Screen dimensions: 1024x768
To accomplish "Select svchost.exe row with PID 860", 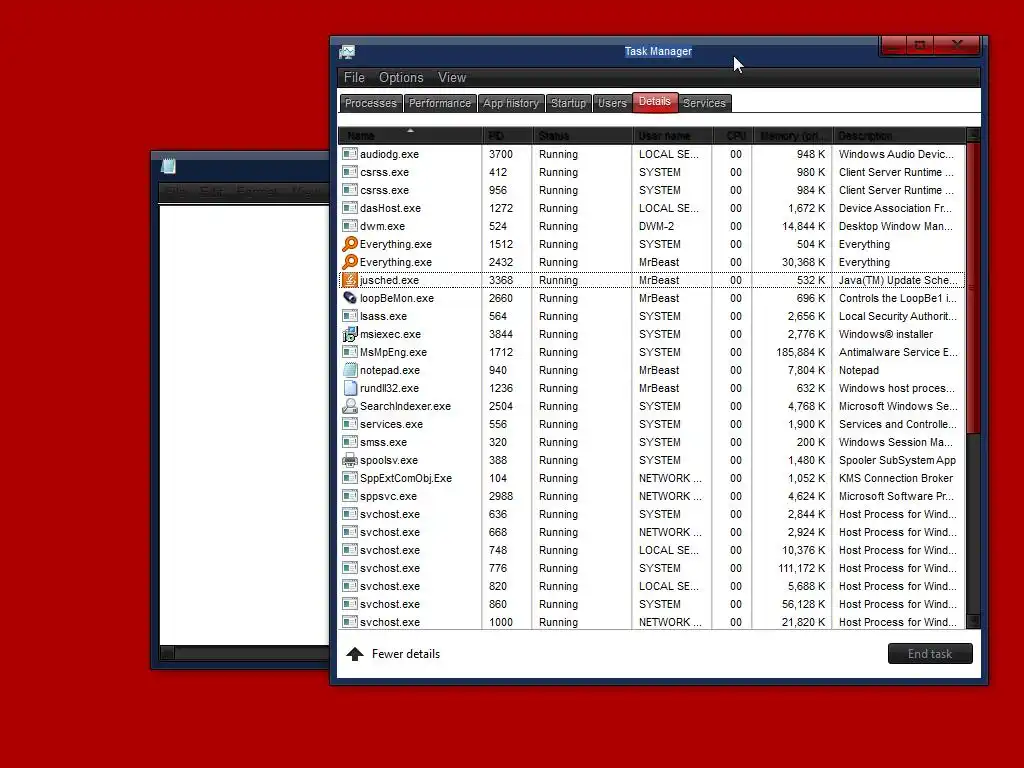I will 652,604.
